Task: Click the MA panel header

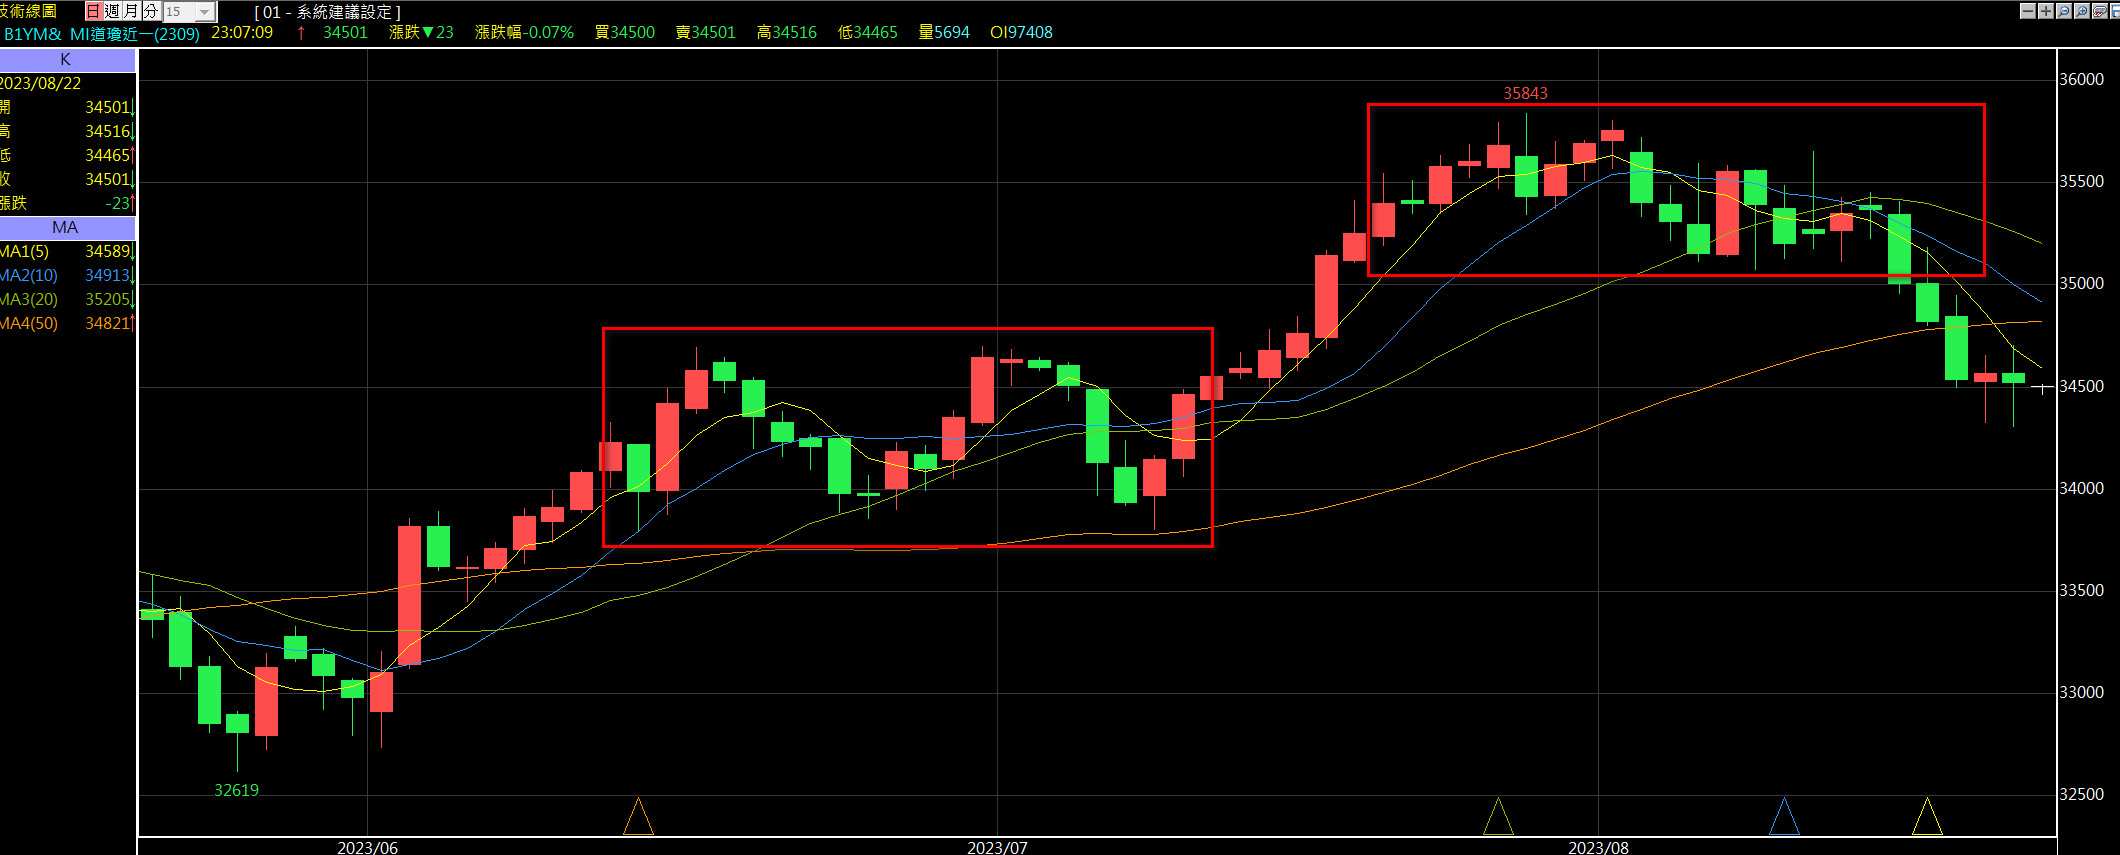Action: click(x=66, y=227)
